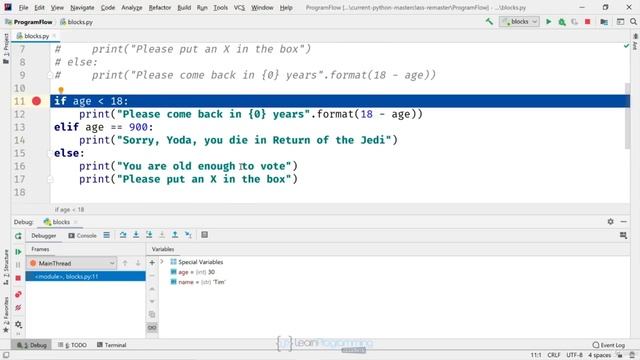Select the Debugger tab
640x360 pixels.
[x=44, y=236]
